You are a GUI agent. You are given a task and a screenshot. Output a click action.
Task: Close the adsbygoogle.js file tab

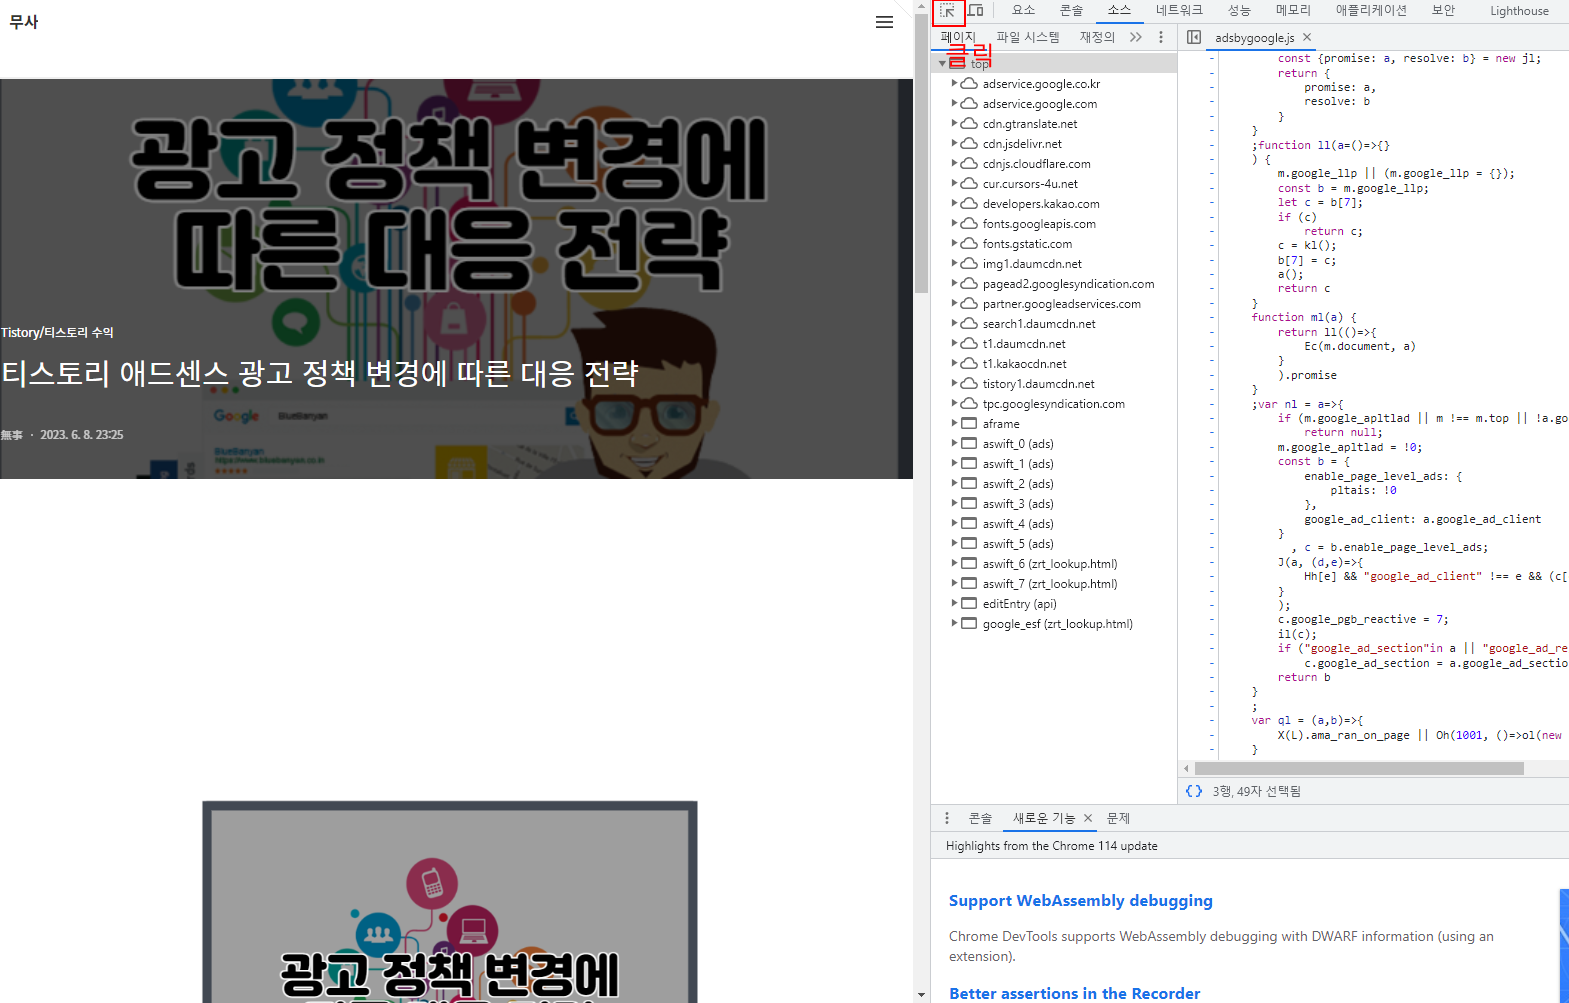(x=1307, y=37)
